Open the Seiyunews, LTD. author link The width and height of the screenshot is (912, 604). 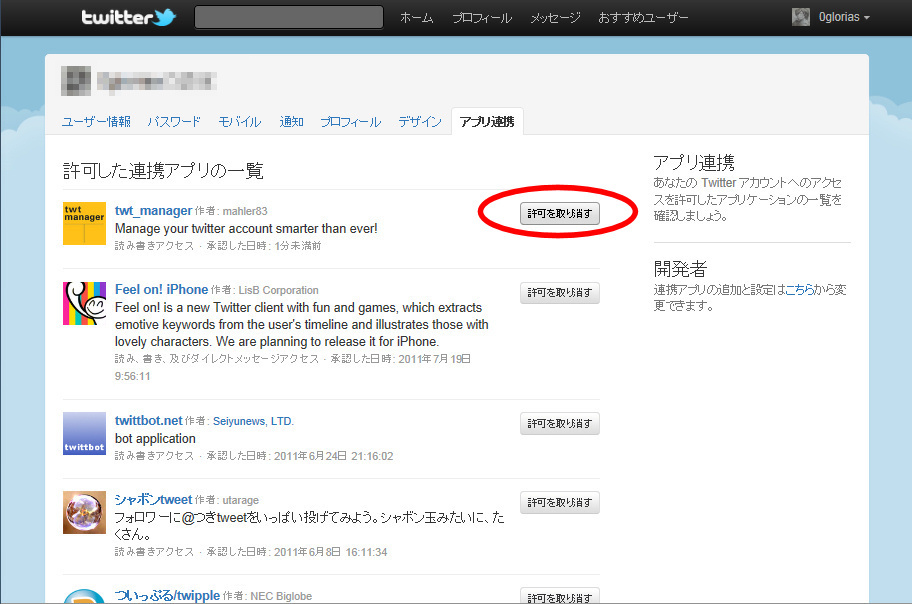point(253,421)
